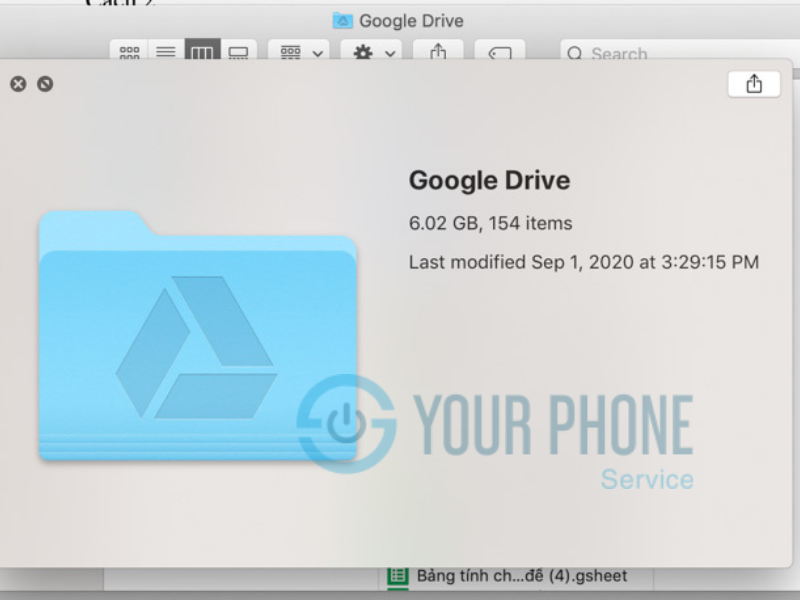Viewport: 800px width, 600px height.
Task: Click the Google Drive window title text
Action: [x=411, y=21]
